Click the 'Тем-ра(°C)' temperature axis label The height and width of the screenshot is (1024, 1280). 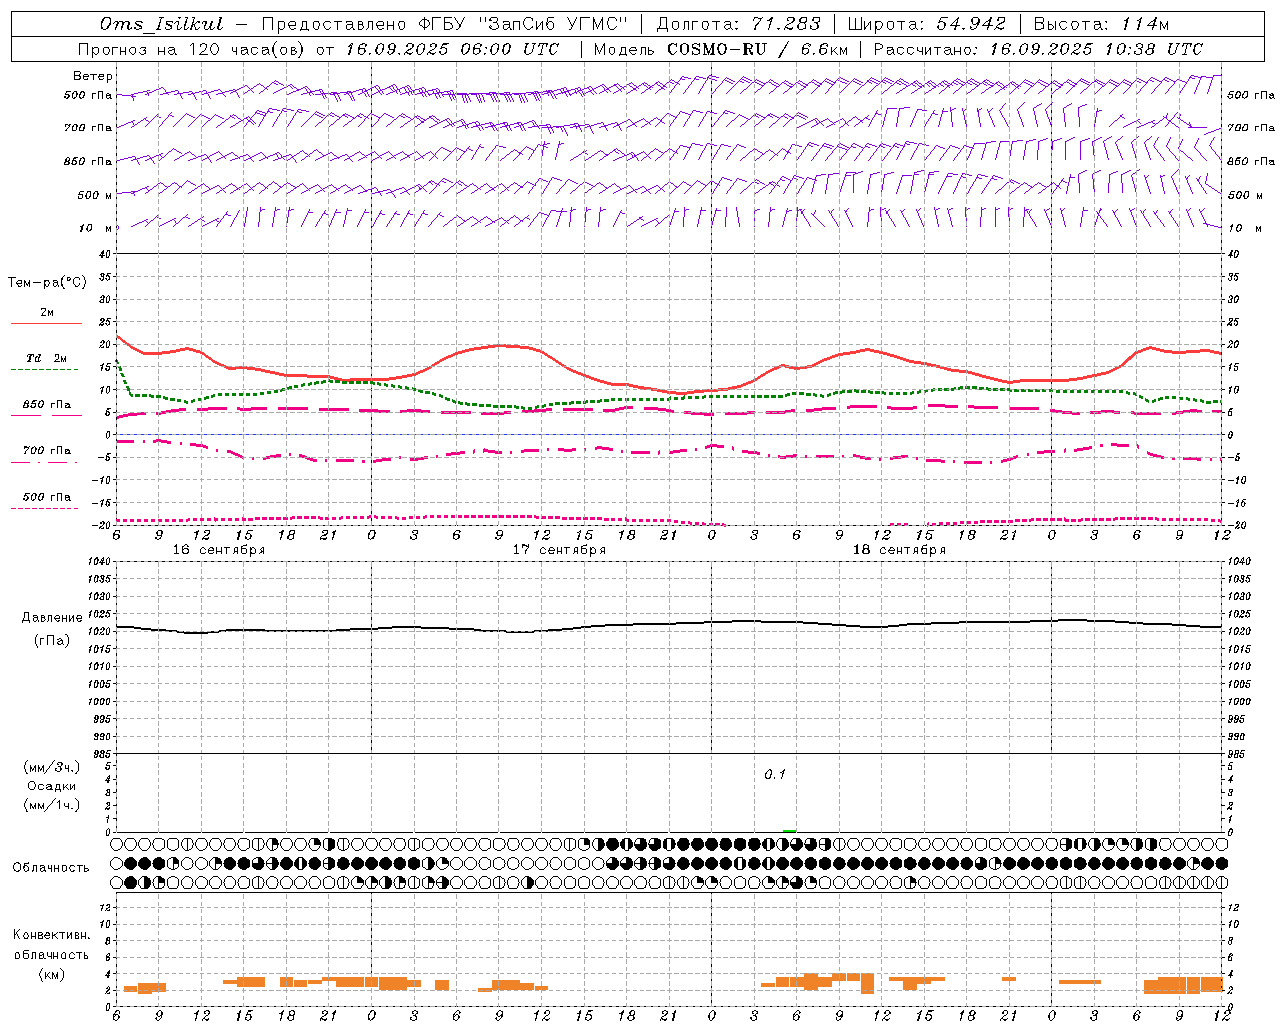pyautogui.click(x=47, y=283)
